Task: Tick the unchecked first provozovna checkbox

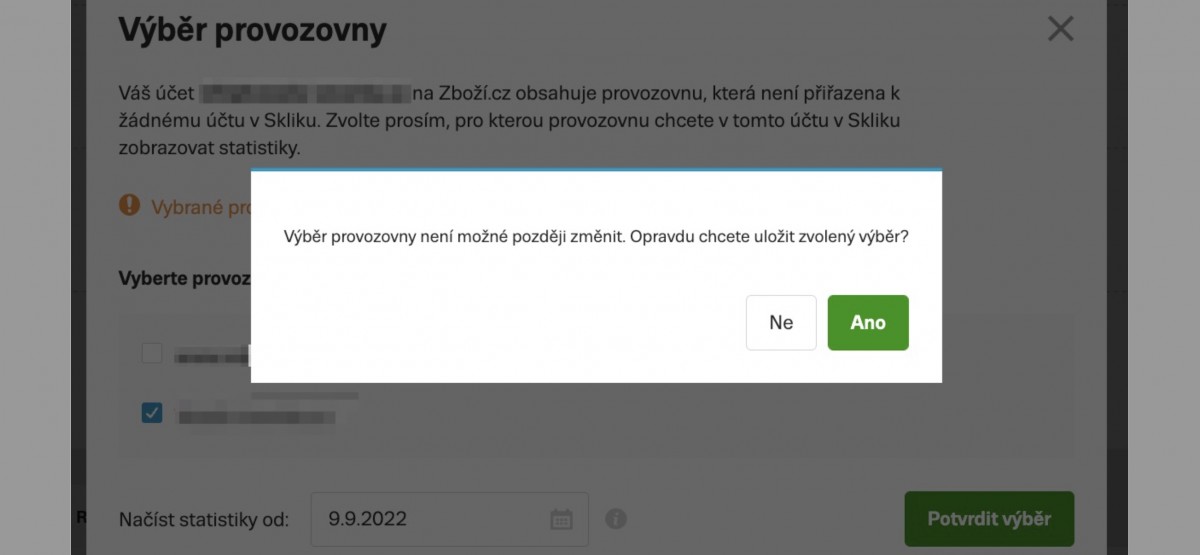Action: pos(152,353)
